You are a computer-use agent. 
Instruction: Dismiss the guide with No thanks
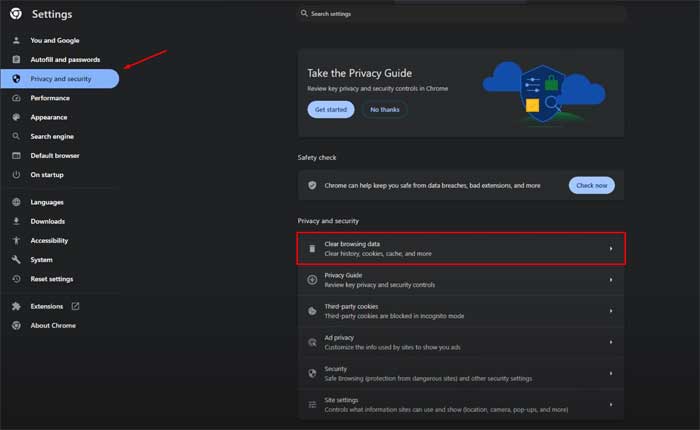(x=385, y=109)
